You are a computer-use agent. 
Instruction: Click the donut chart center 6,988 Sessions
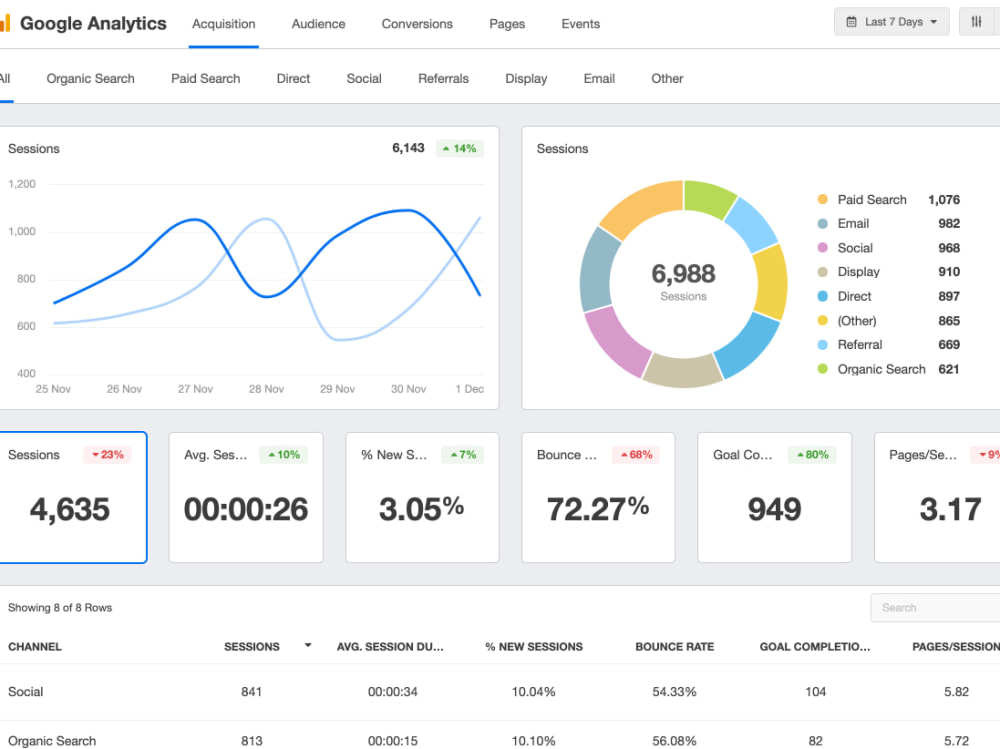tap(683, 281)
